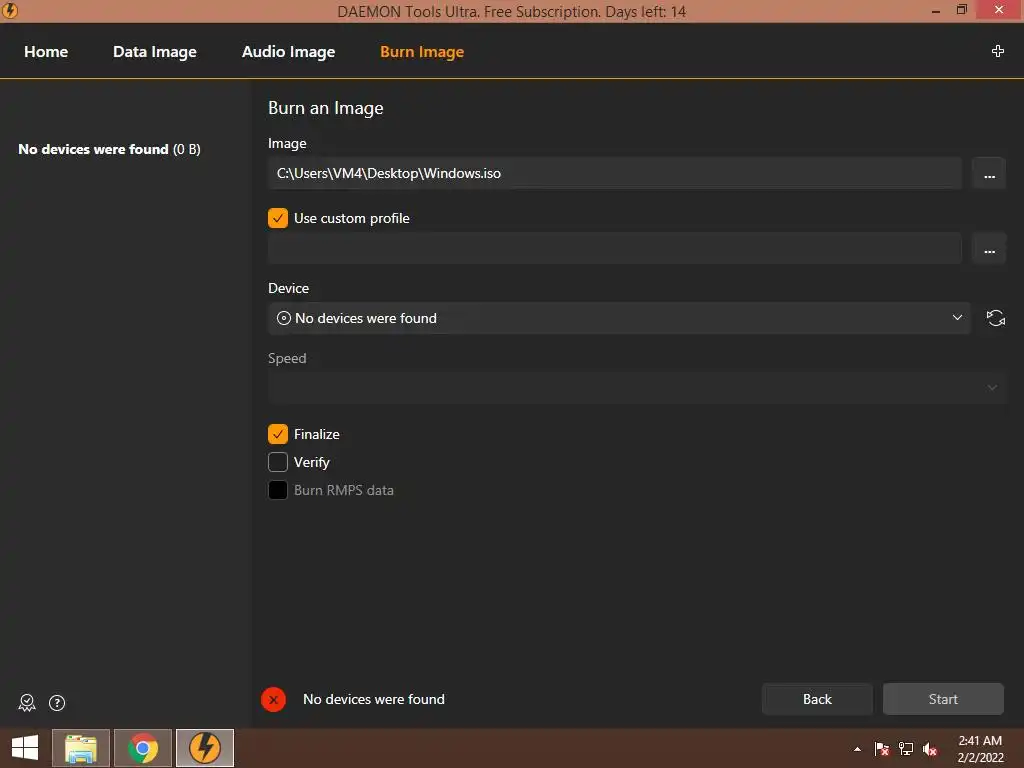Open the help question mark icon
The height and width of the screenshot is (768, 1024).
click(x=57, y=703)
